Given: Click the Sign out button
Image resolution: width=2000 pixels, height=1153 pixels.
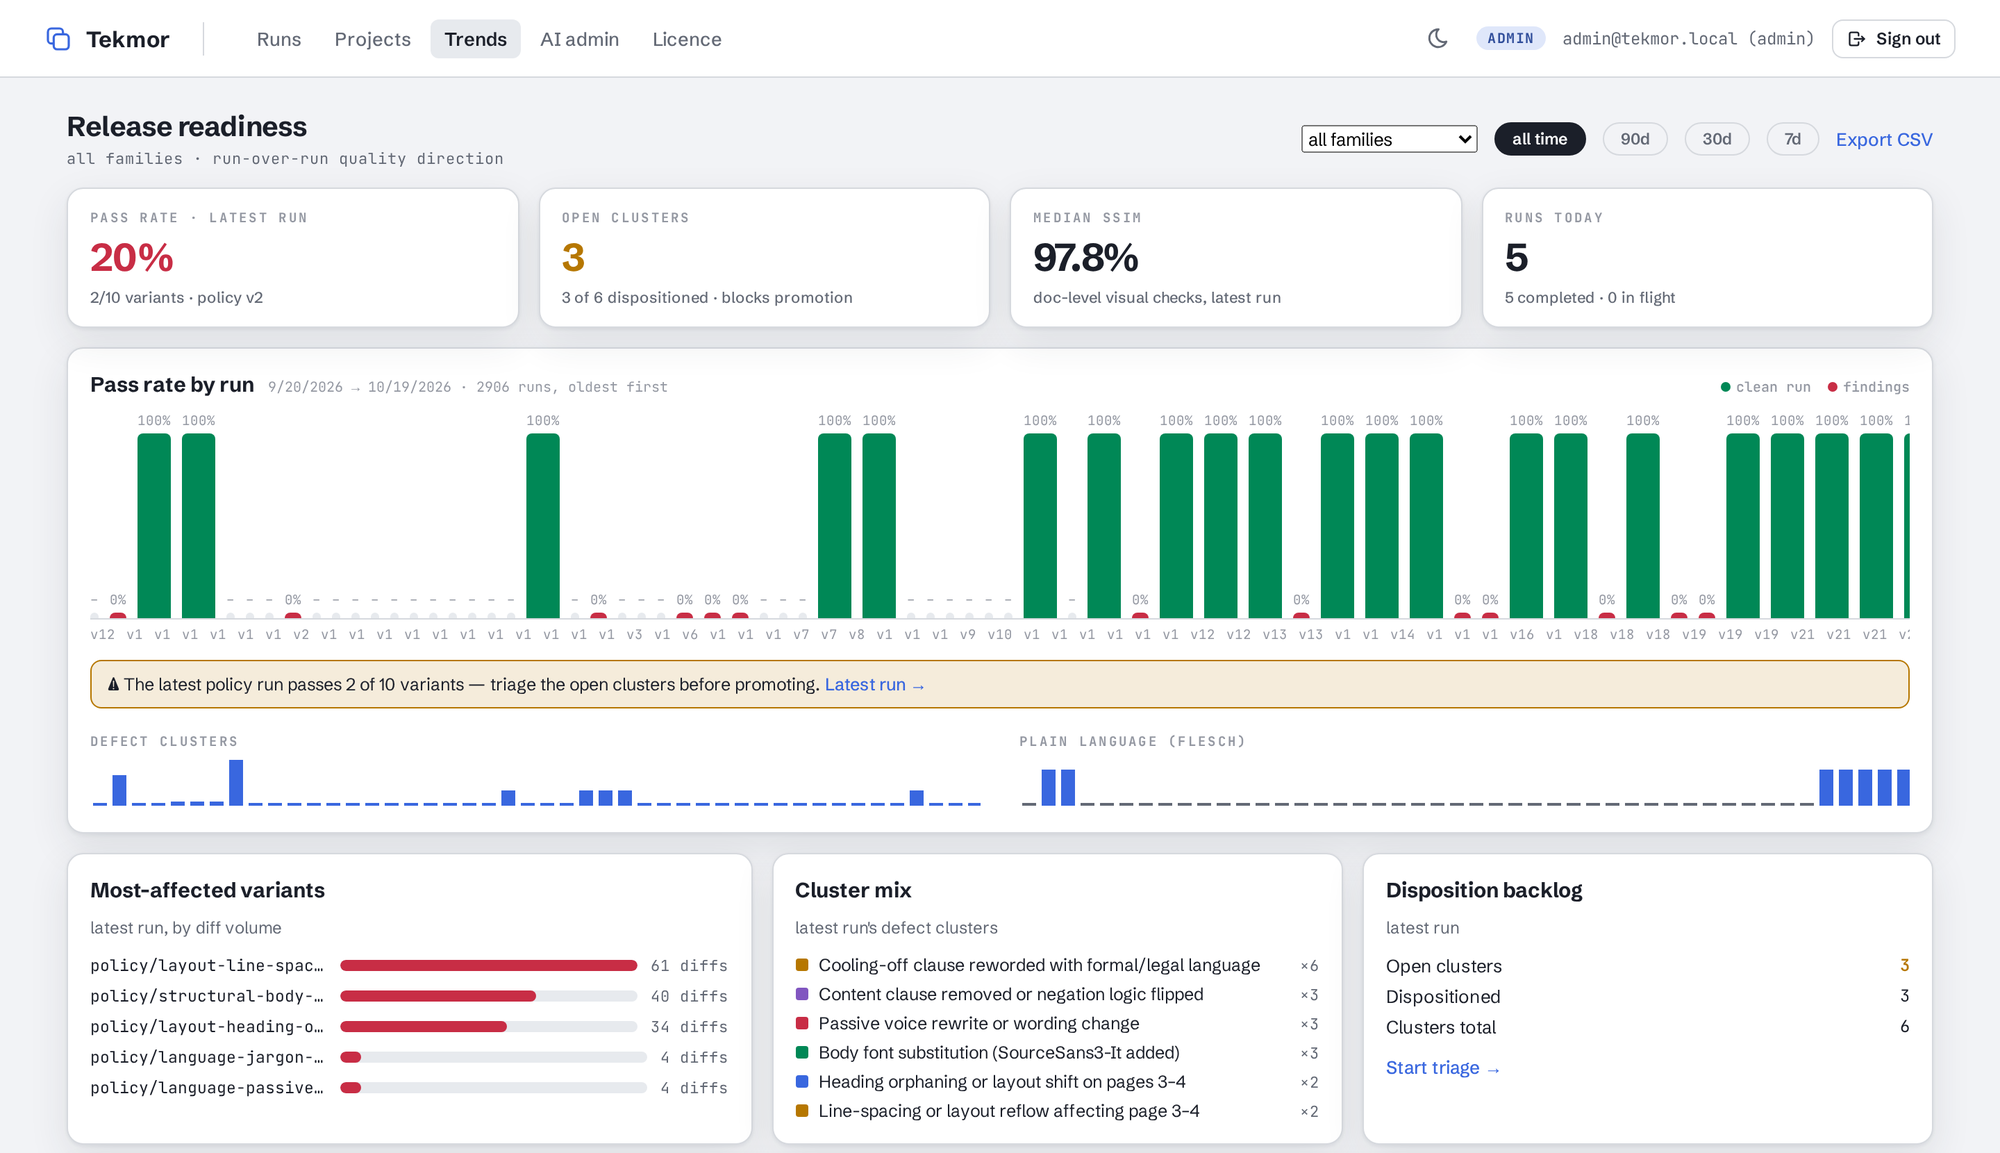Looking at the screenshot, I should (x=1893, y=39).
